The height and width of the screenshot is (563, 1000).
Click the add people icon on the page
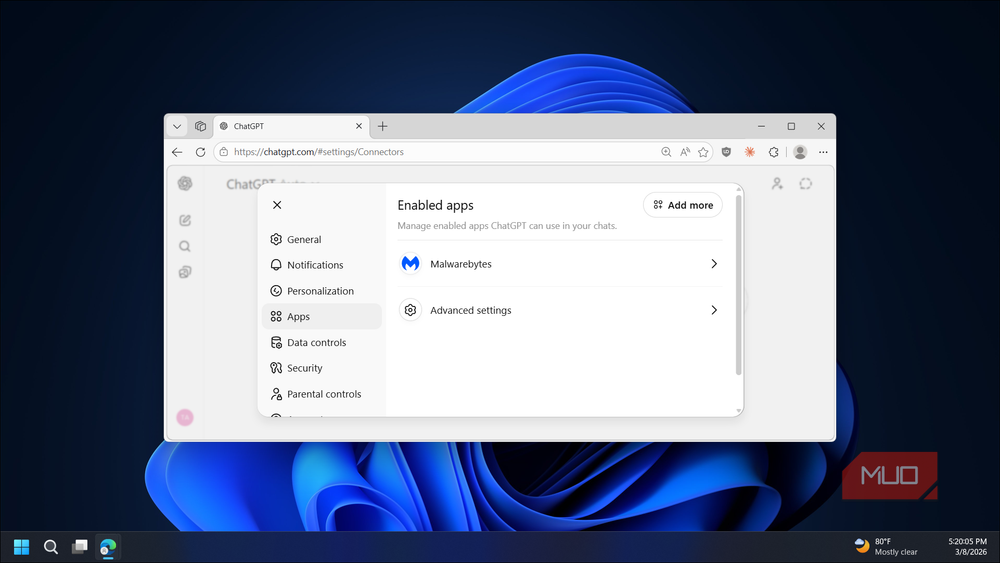(x=777, y=184)
